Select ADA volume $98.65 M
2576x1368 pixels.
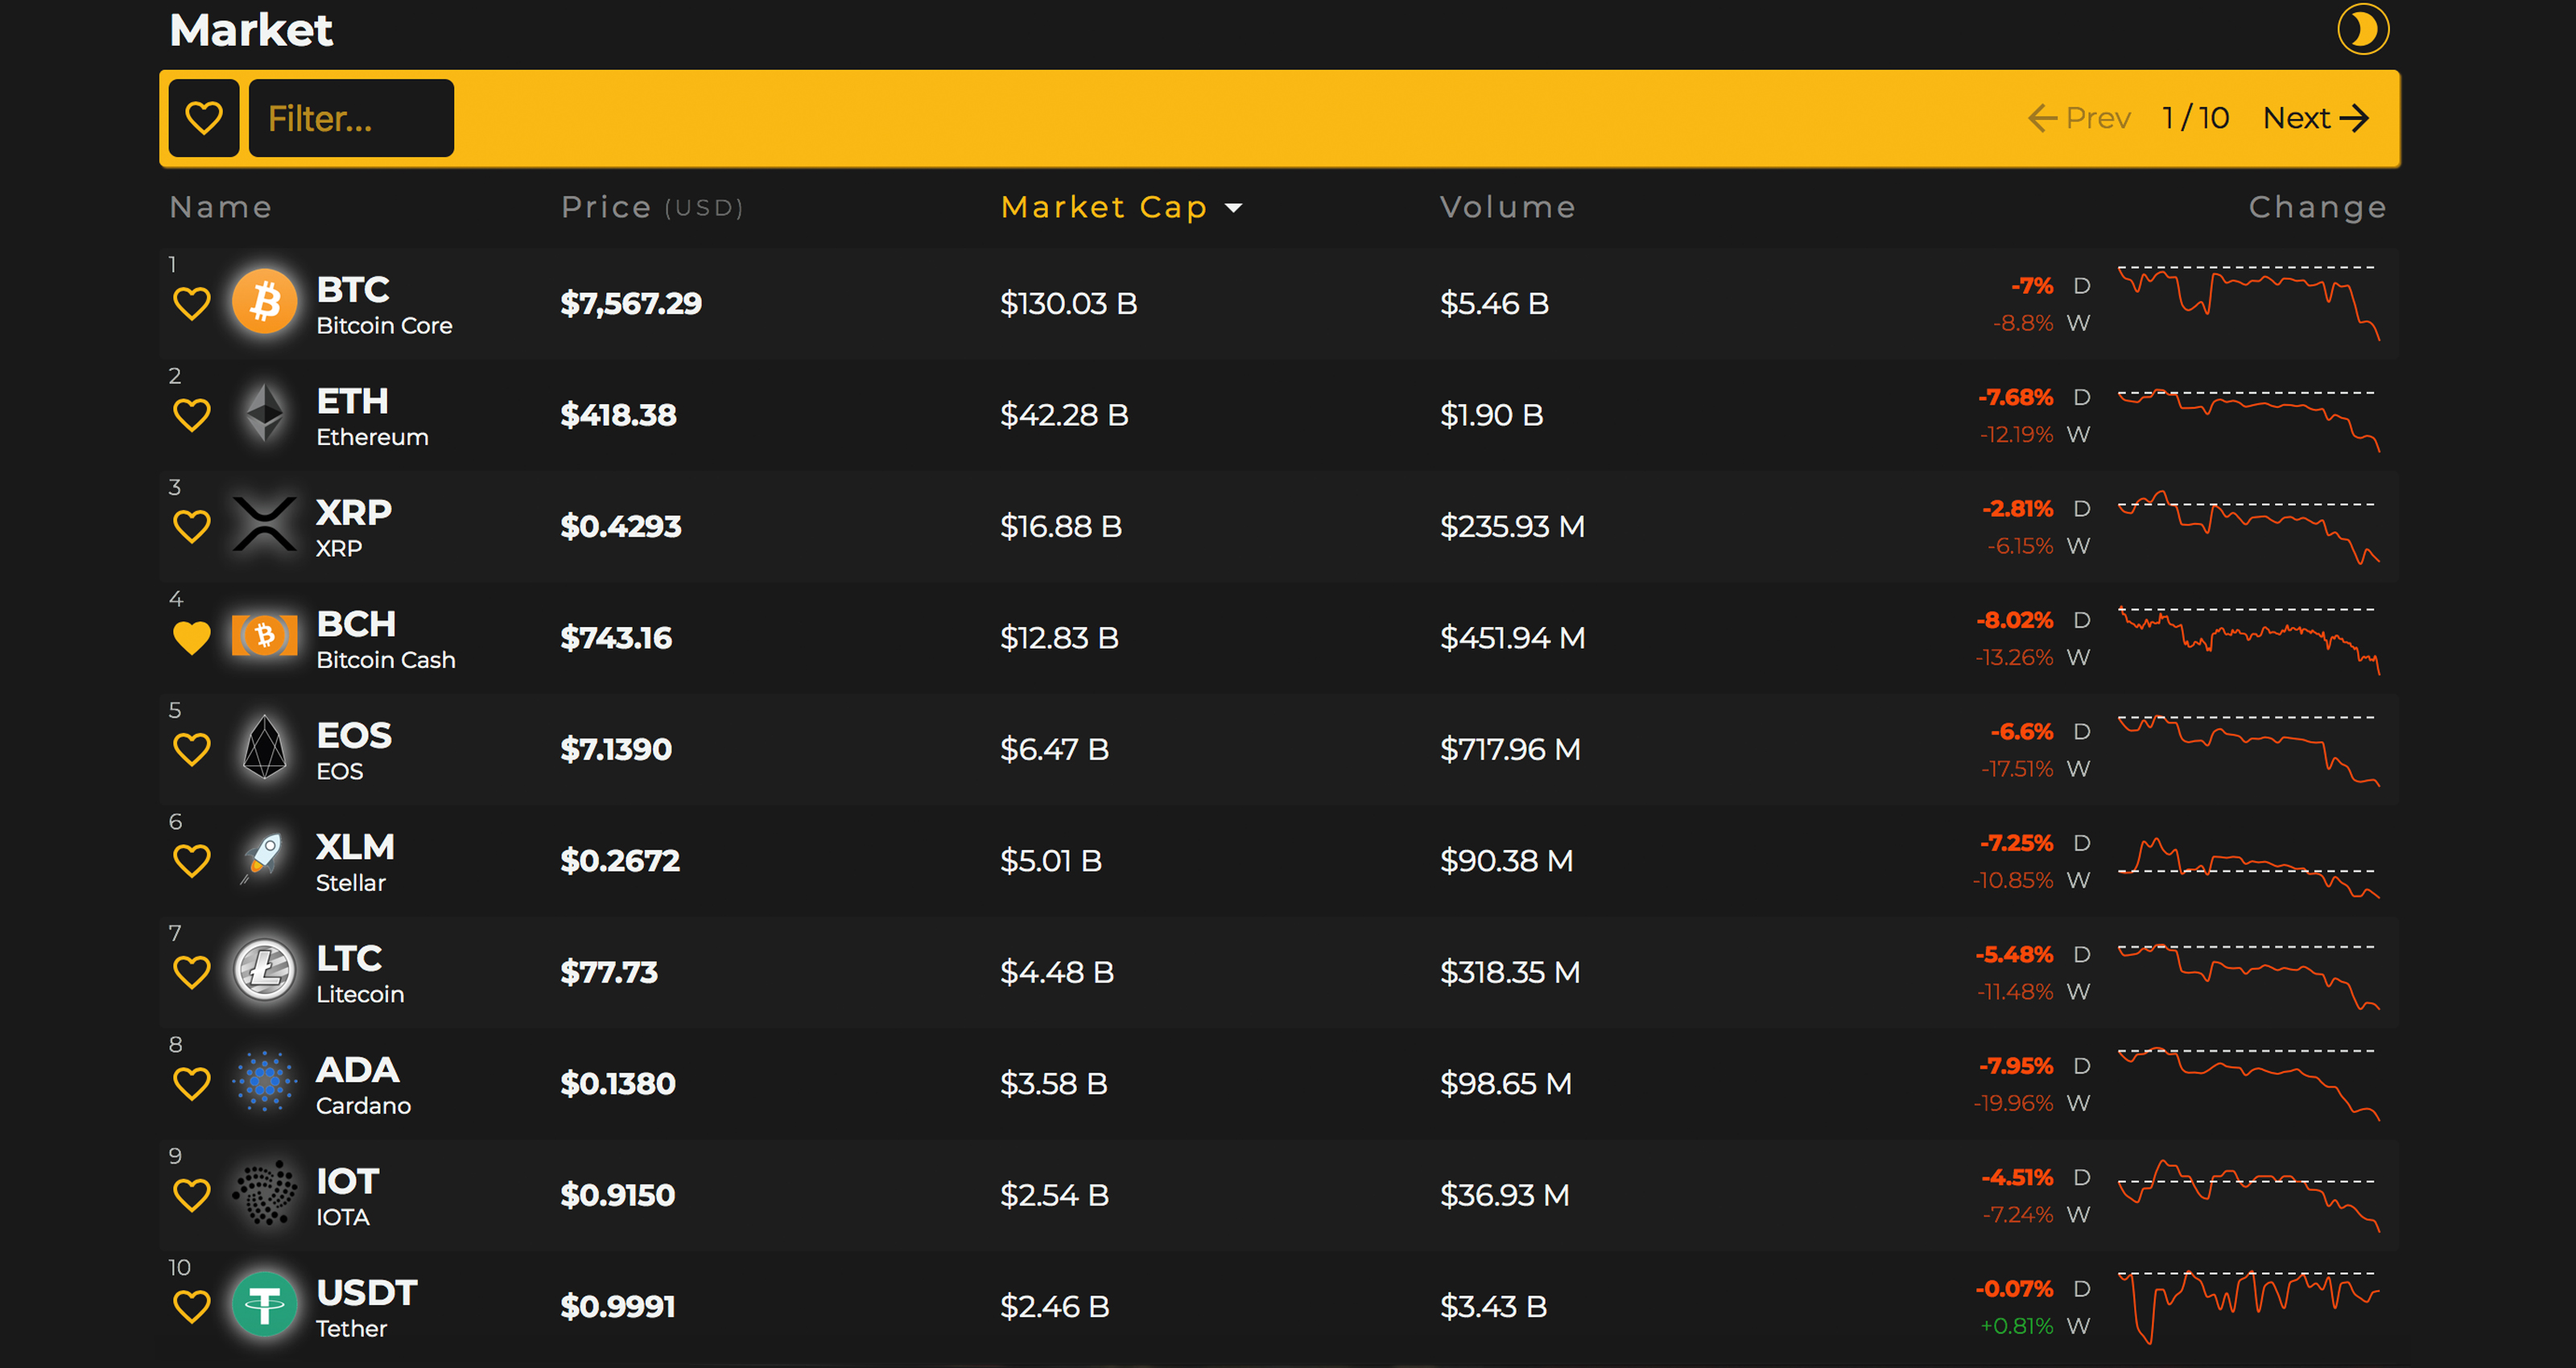tap(1506, 1083)
